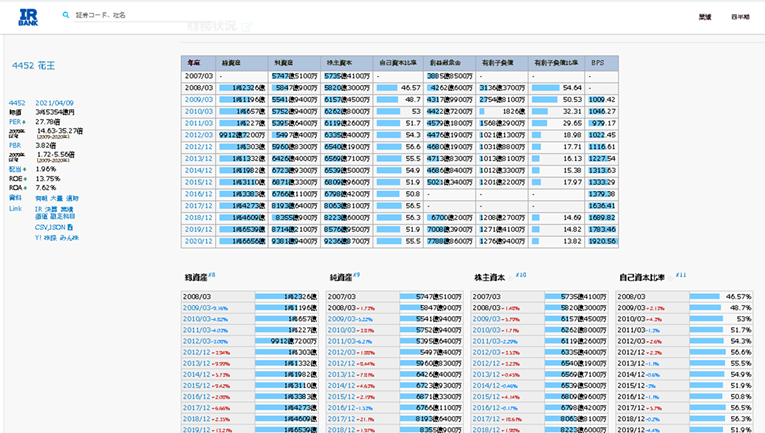Open the PER link in sidebar
Screen dimensions: 765x433
(x=15, y=122)
